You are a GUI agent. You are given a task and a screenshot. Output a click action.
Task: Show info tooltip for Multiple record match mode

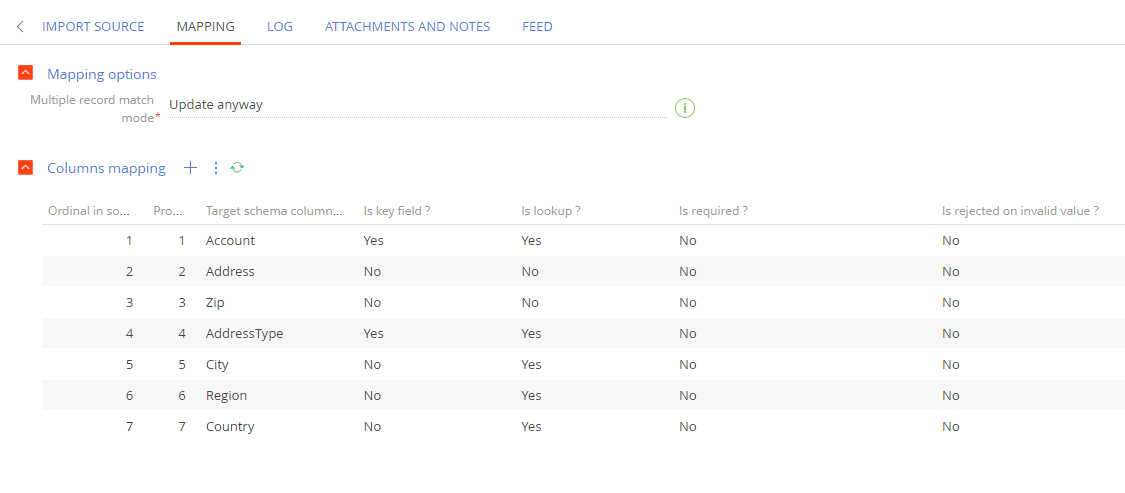point(685,108)
